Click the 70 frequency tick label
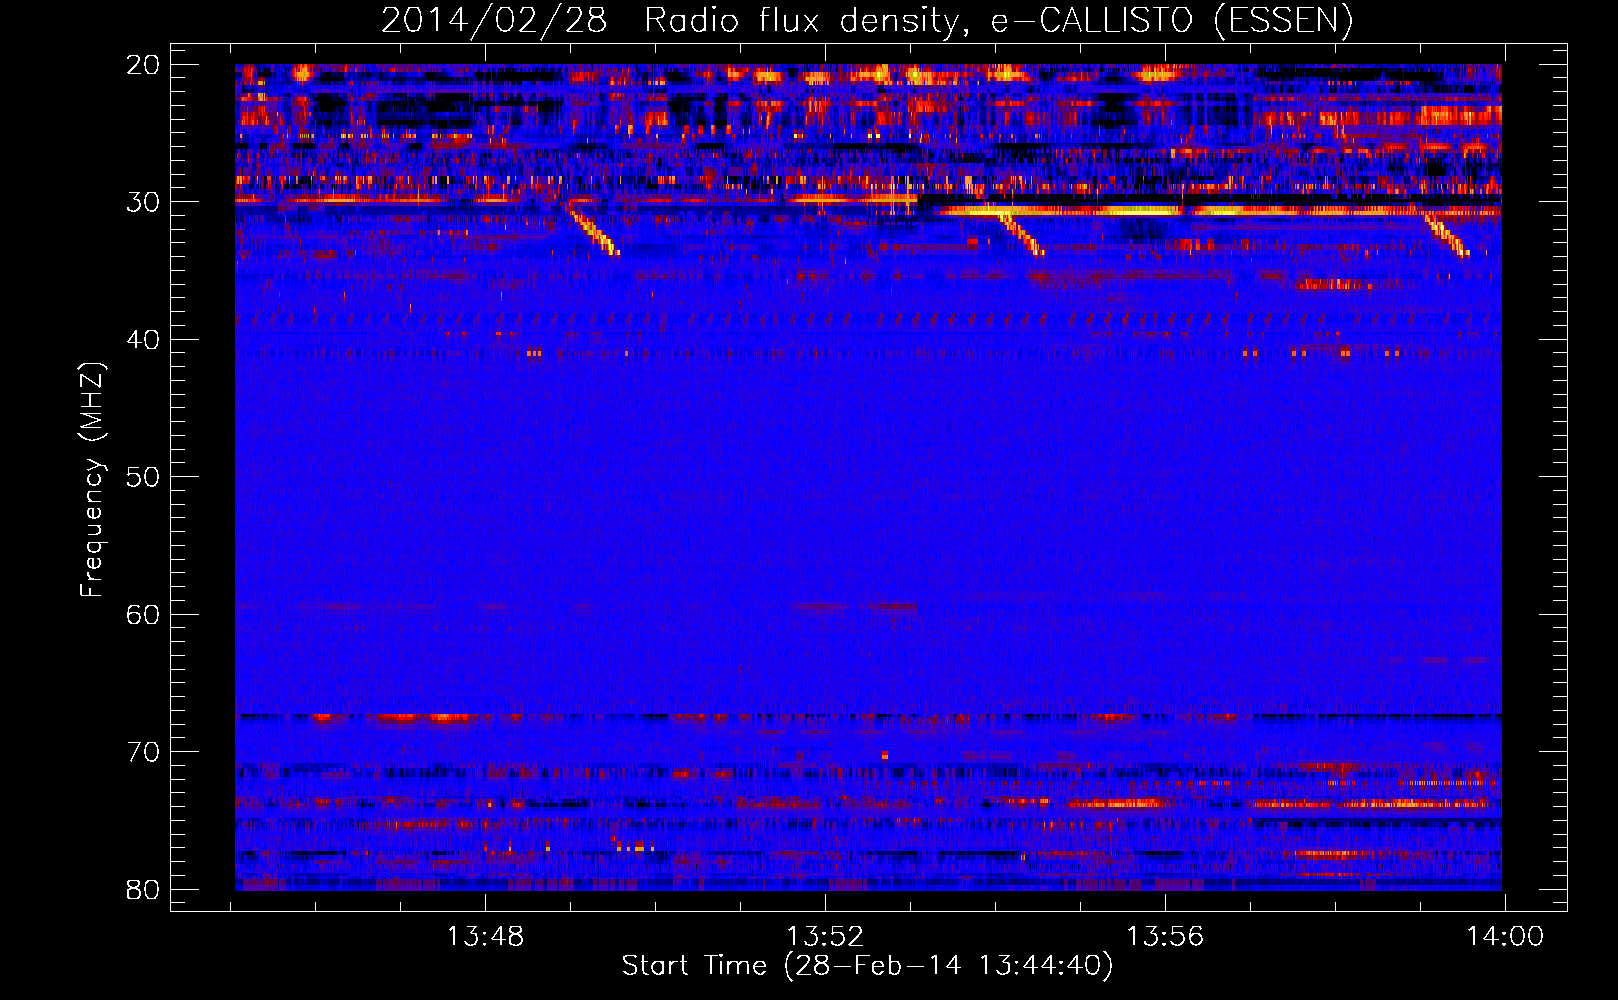Image resolution: width=1618 pixels, height=1000 pixels. coord(143,752)
